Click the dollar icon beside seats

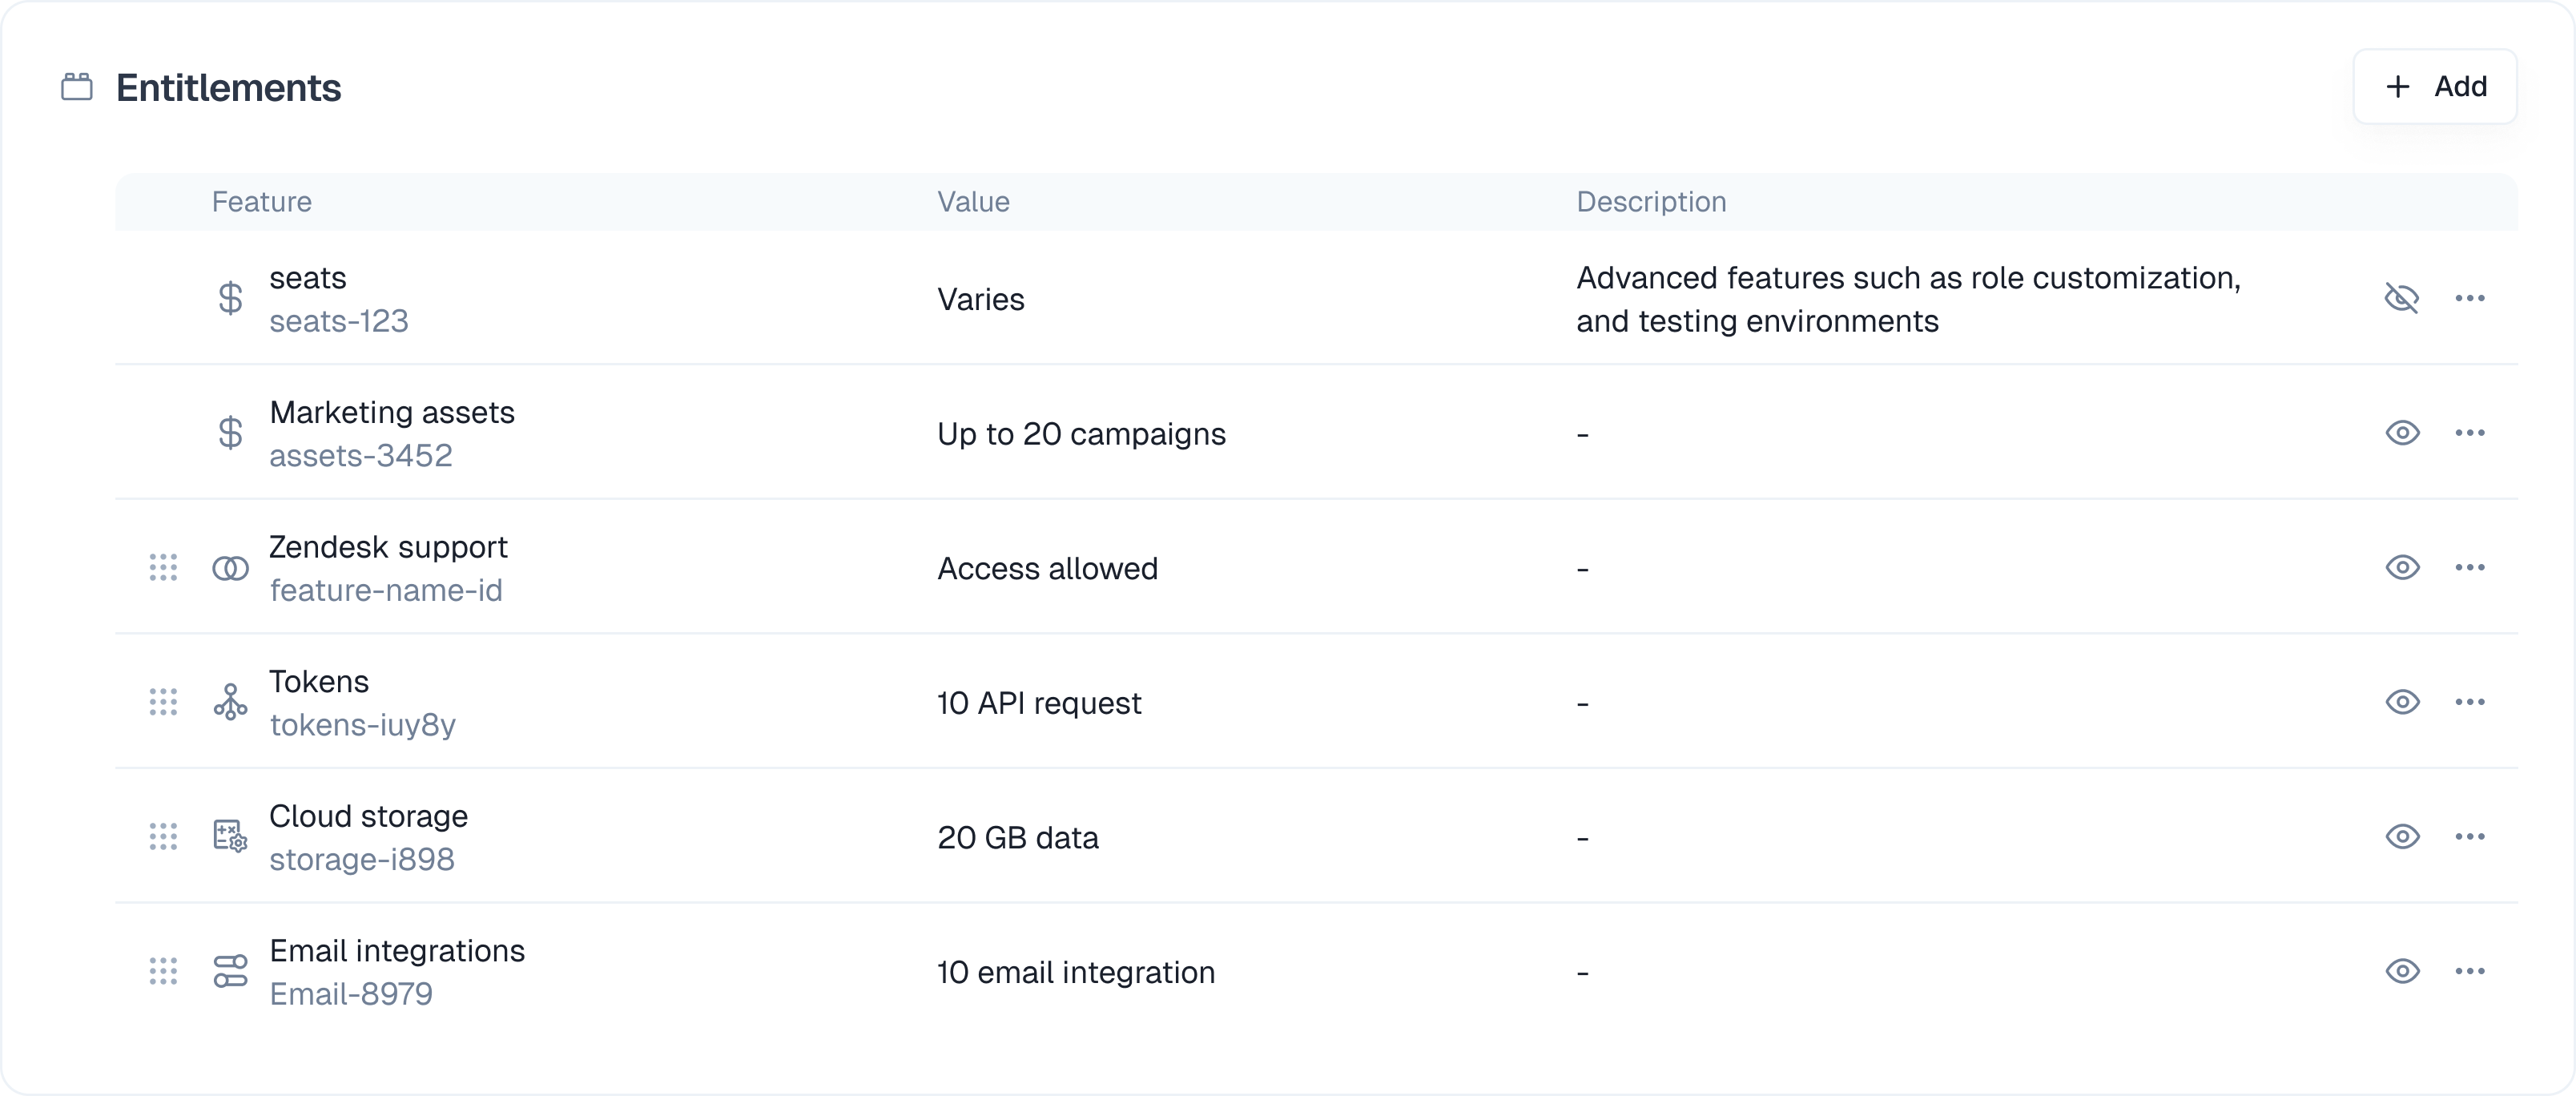point(230,298)
